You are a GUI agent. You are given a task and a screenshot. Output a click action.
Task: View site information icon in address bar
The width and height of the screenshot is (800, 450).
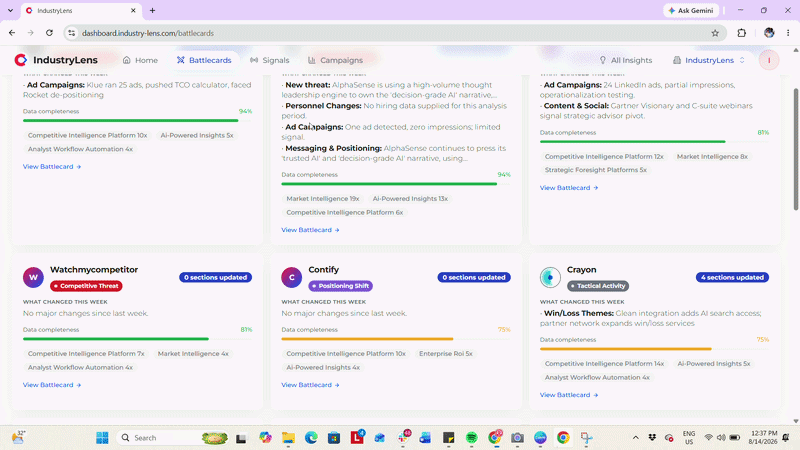71,33
